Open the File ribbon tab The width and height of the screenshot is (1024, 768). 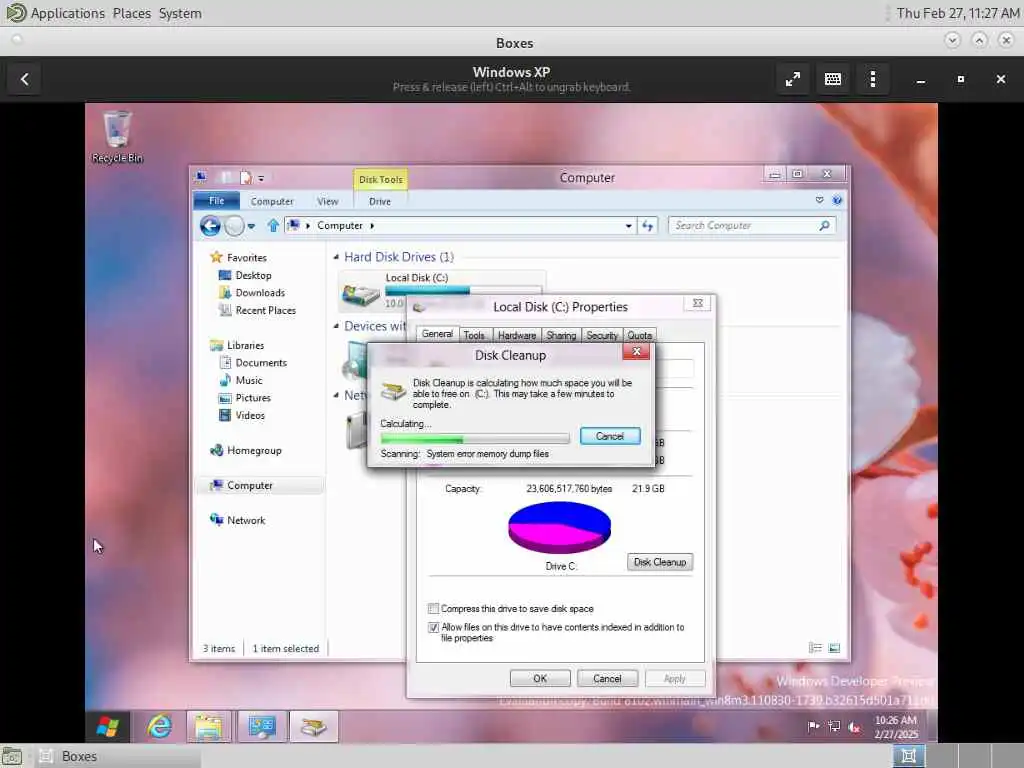coord(216,201)
